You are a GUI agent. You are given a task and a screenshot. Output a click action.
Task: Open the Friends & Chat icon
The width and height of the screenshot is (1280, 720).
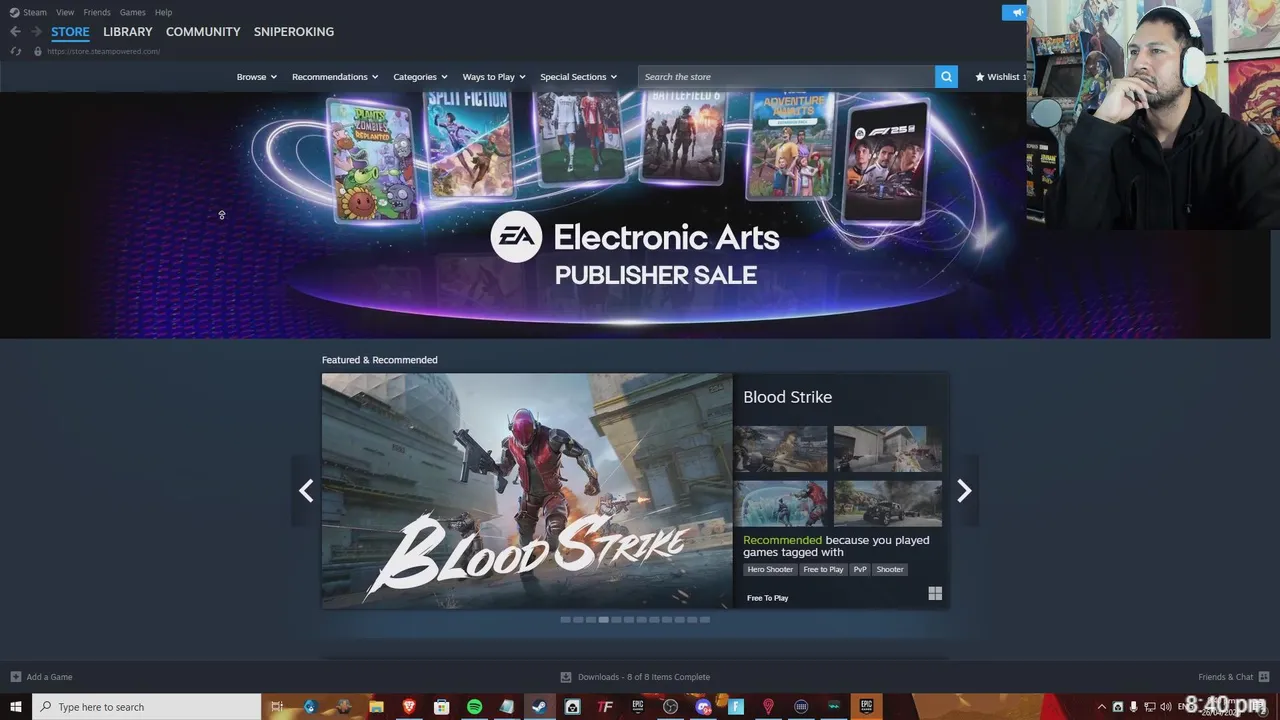coord(1264,677)
